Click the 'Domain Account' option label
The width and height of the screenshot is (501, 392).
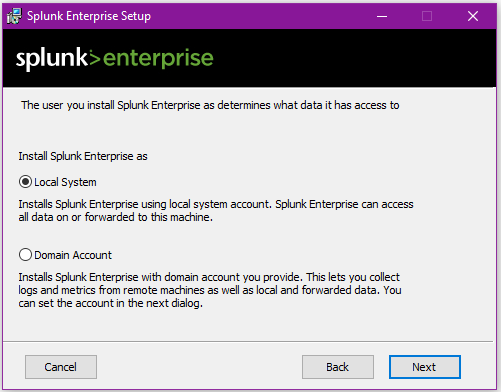coord(73,255)
